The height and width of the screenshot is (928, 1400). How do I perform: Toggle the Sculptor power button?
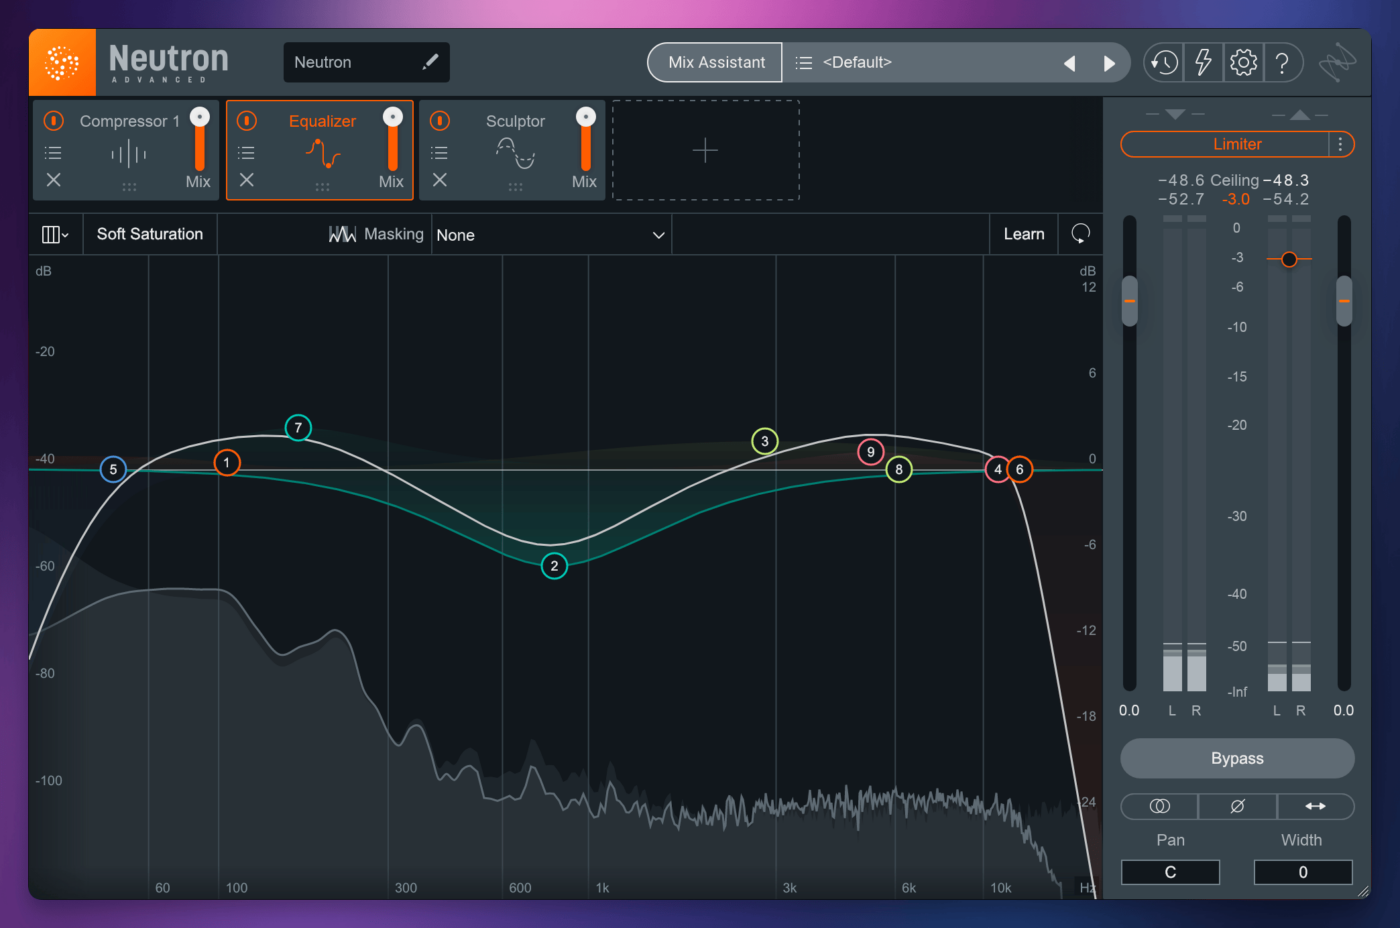[x=440, y=120]
